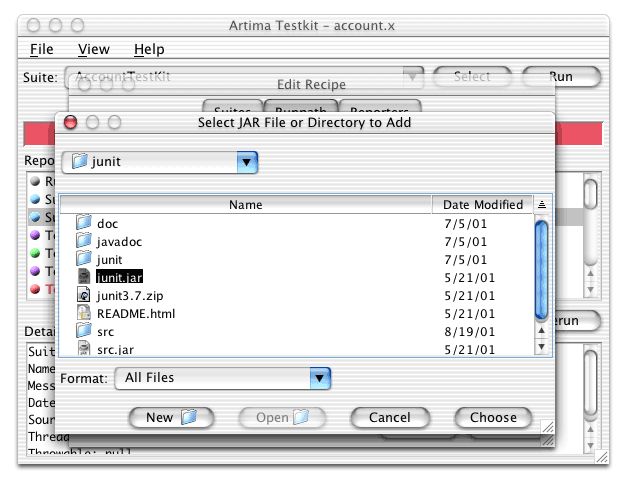Image resolution: width=632 pixels, height=487 pixels.
Task: Click the javadoc folder icon
Action: click(84, 240)
